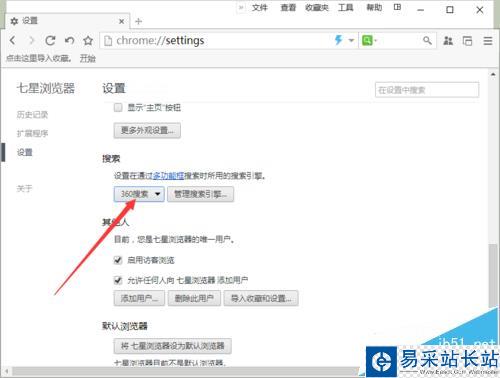Open the 360搜索 search engine dropdown
This screenshot has height=378, width=500.
point(139,194)
